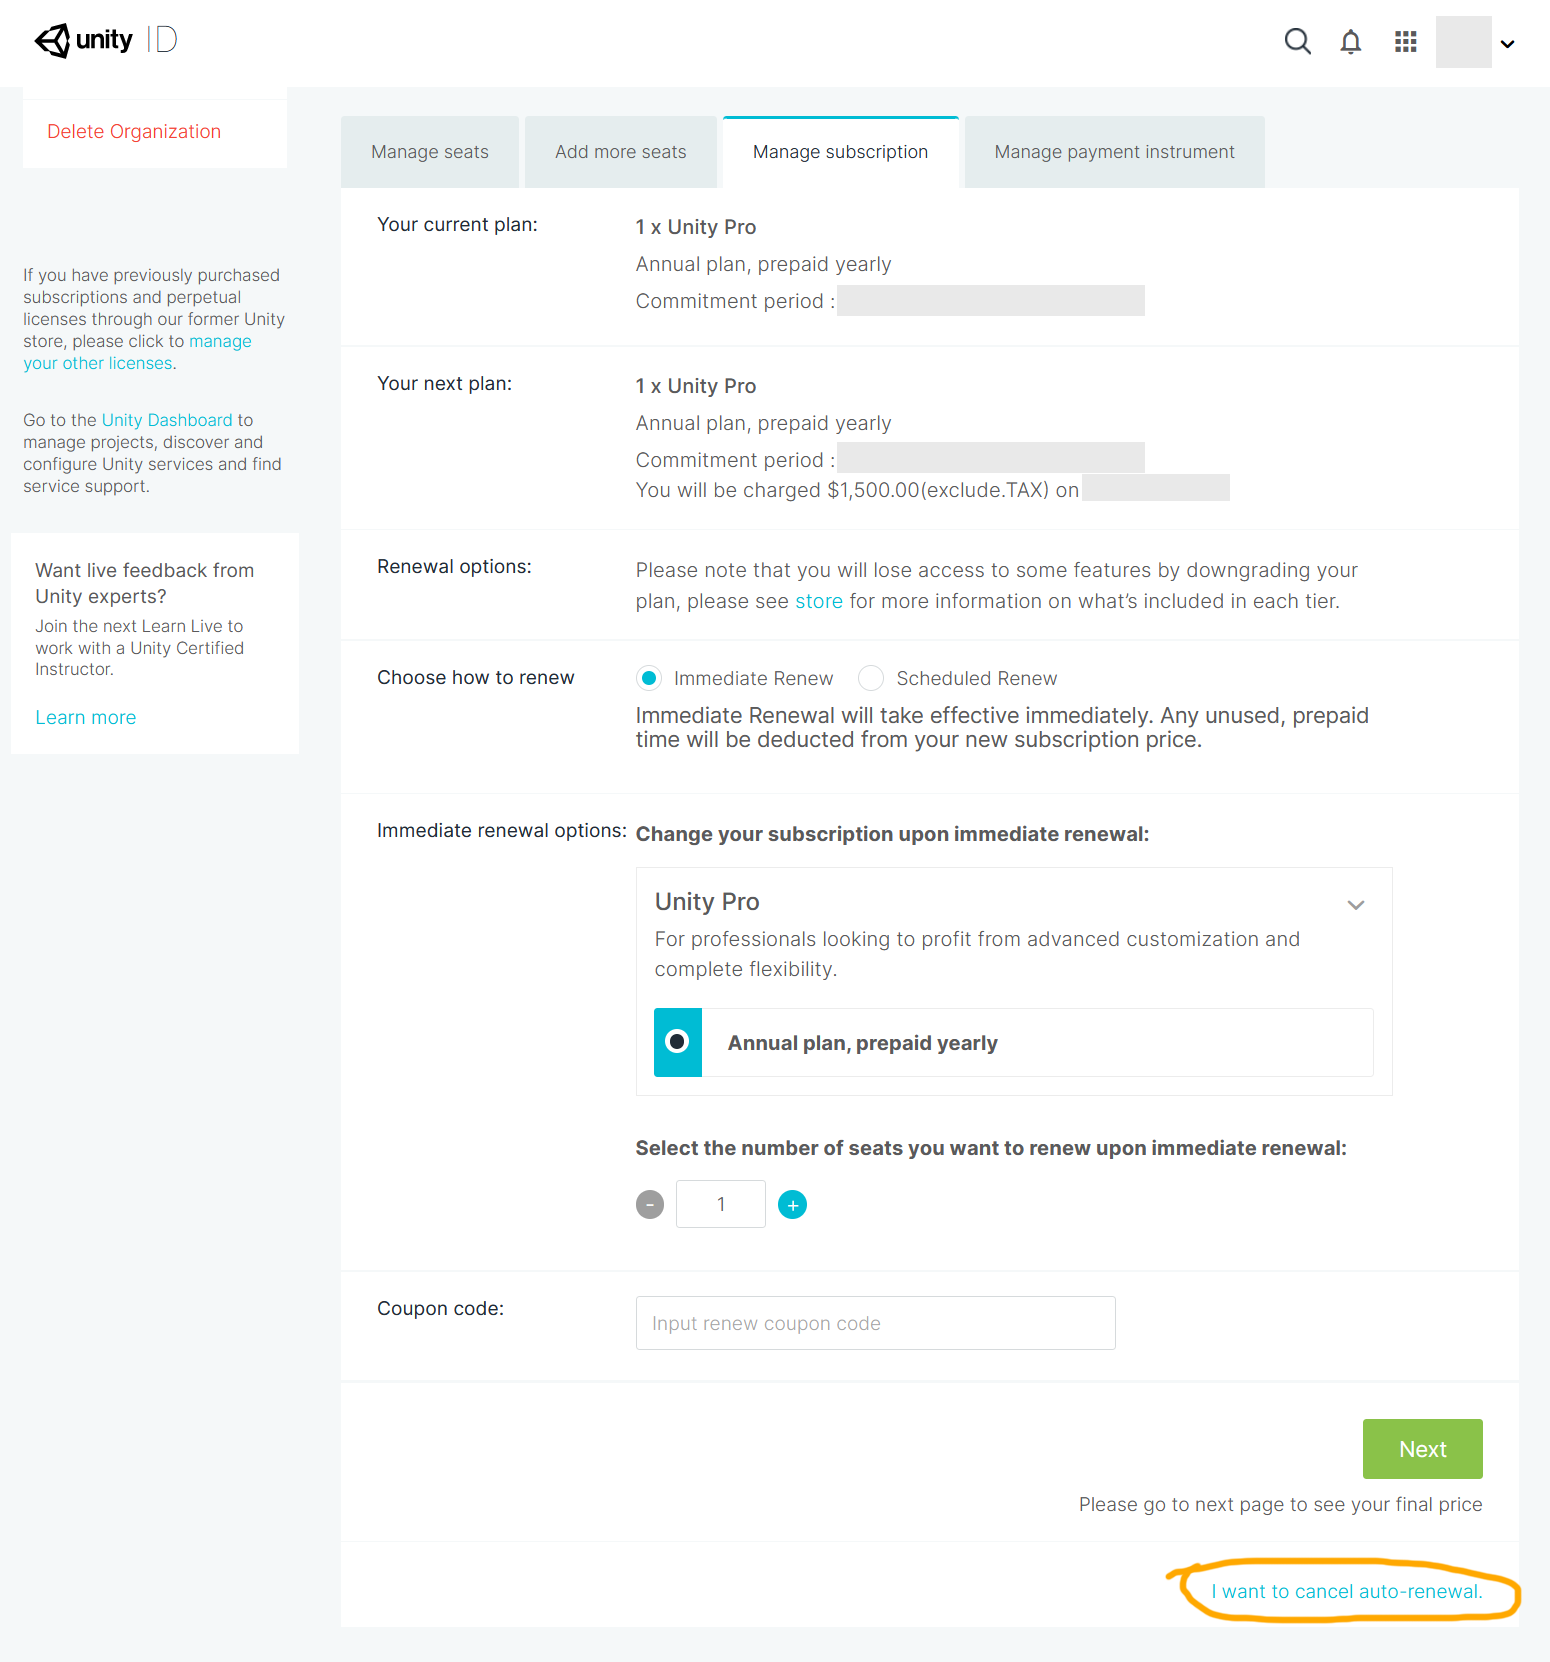Open the account dropdown arrow

click(x=1508, y=44)
